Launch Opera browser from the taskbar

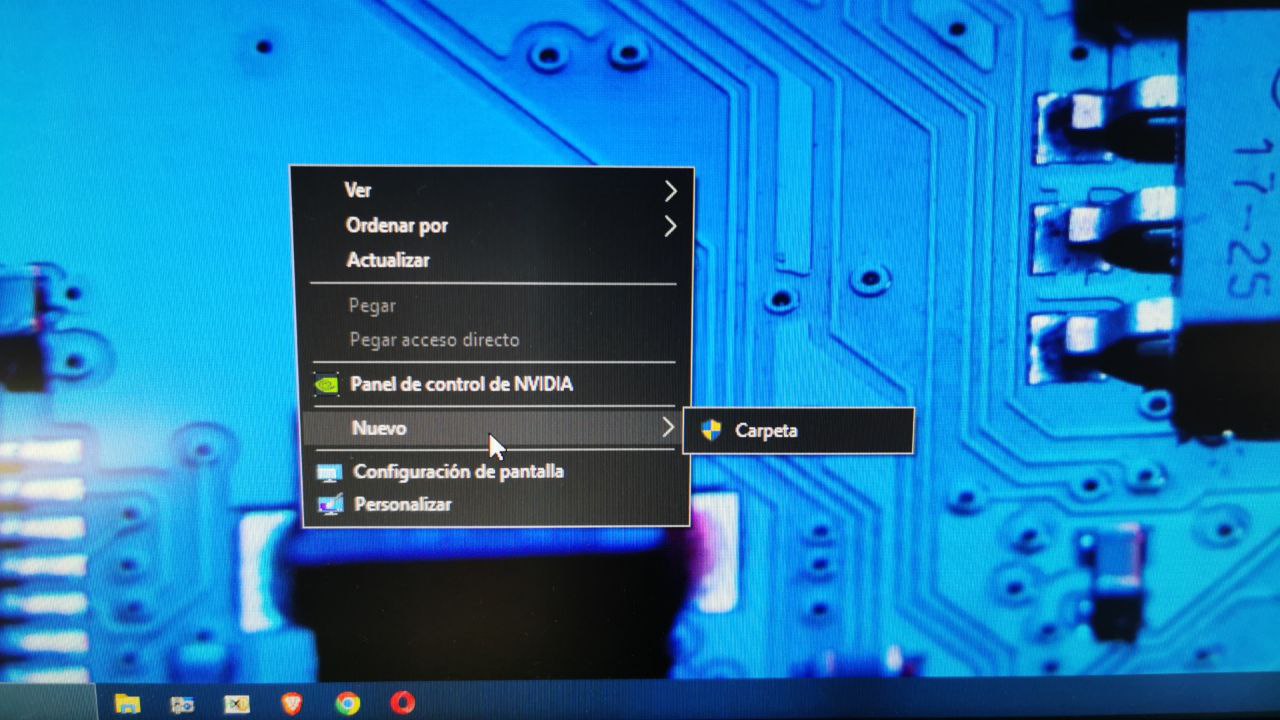(402, 703)
